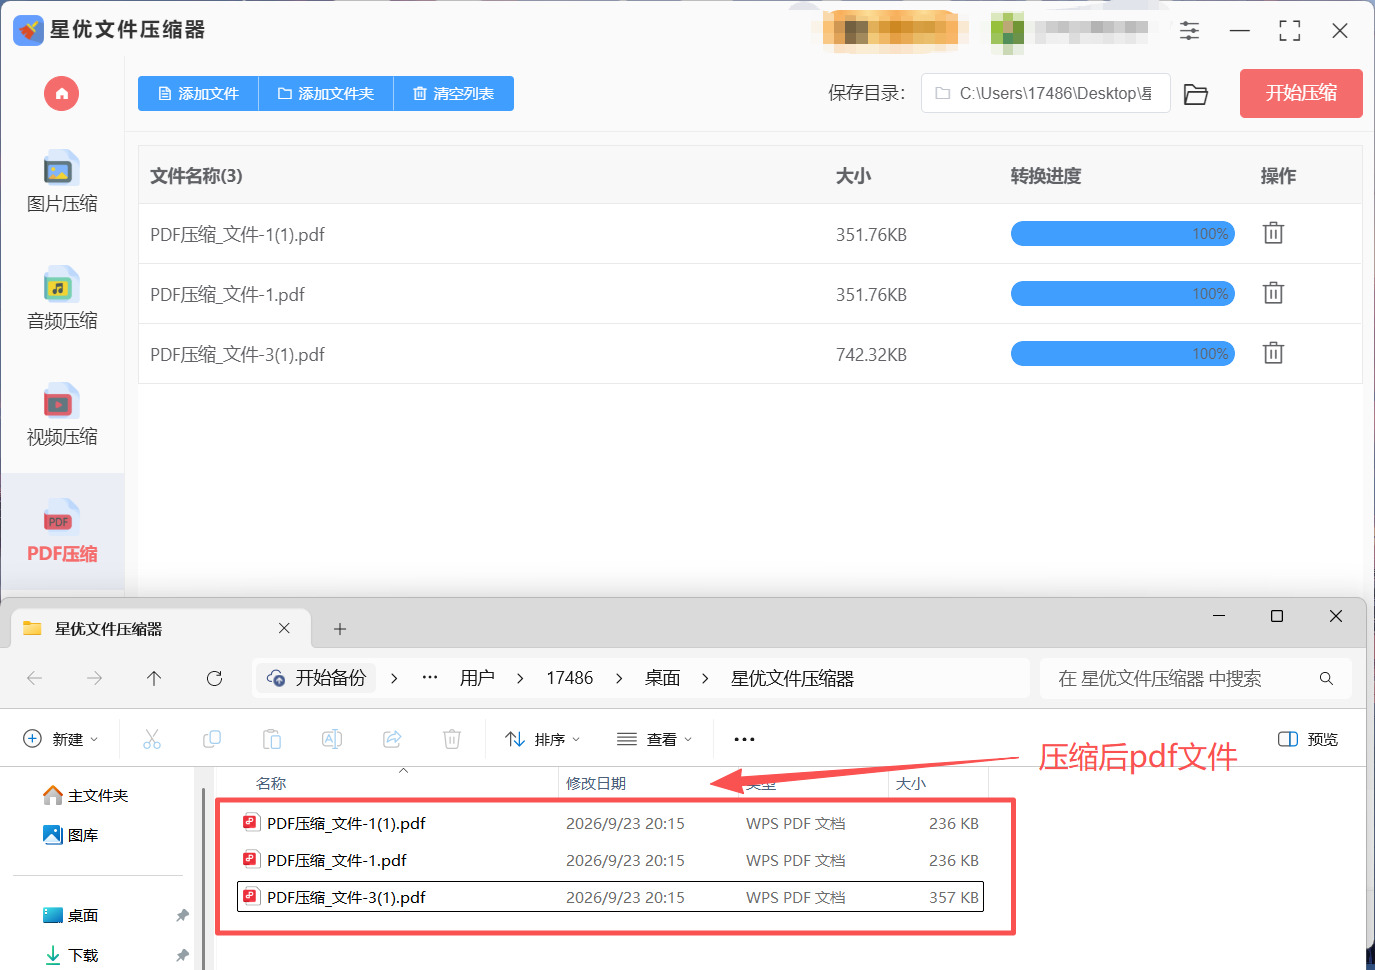Select the PDF压缩 module
Image resolution: width=1375 pixels, height=970 pixels.
[62, 532]
